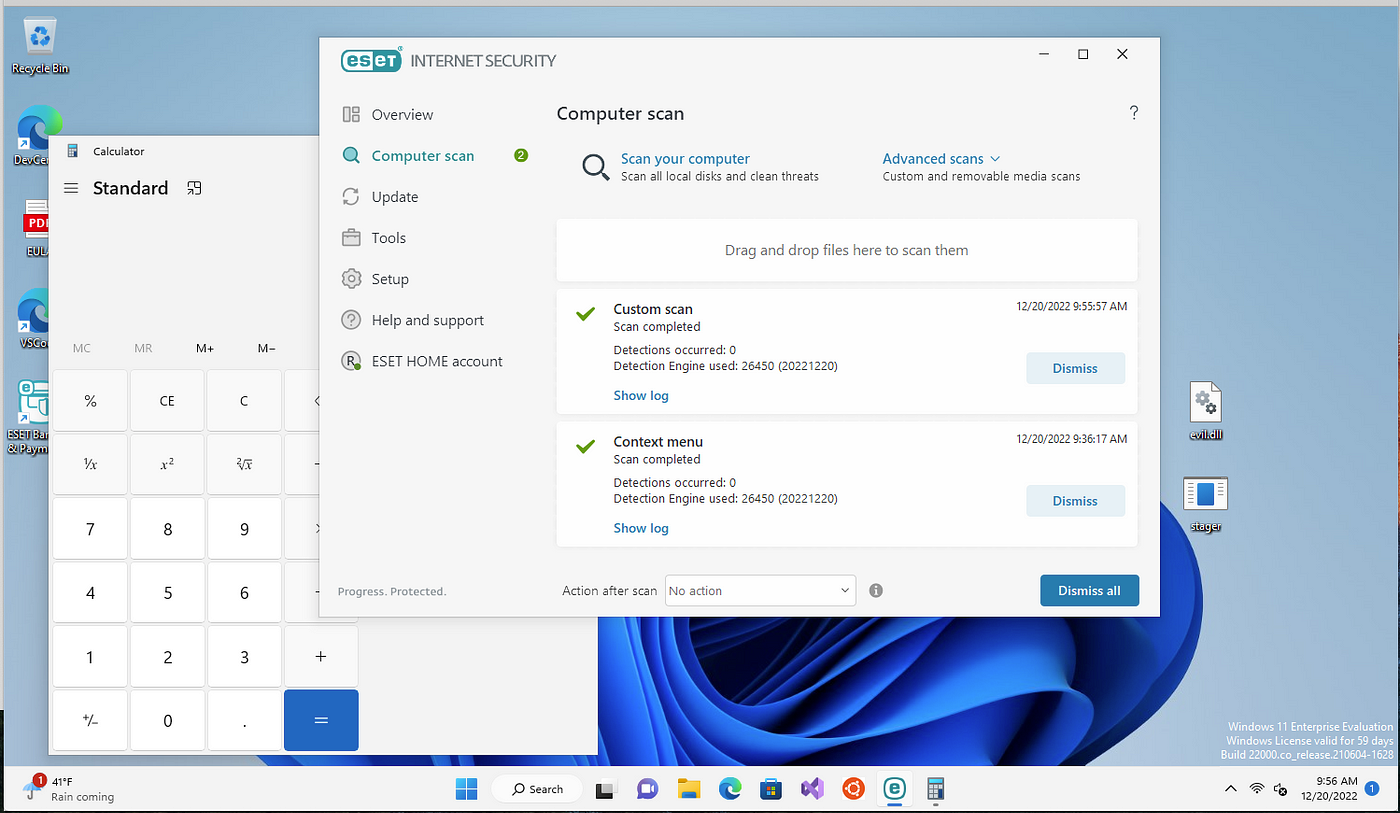Click Calculator M+ memory button
Viewport: 1400px width, 813px height.
tap(205, 348)
